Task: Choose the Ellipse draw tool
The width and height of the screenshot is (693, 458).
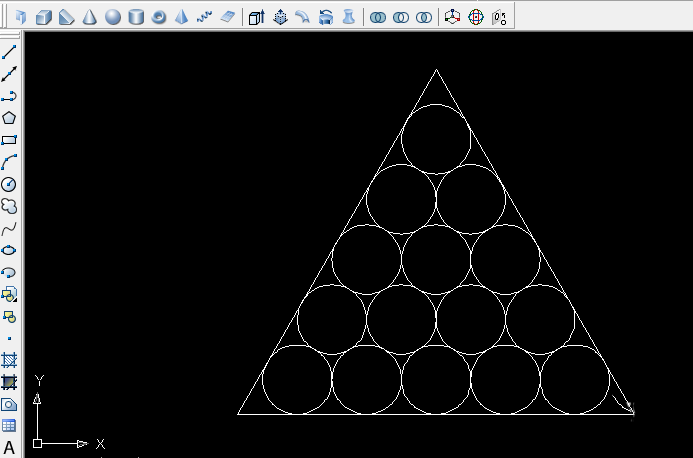Action: [x=9, y=250]
